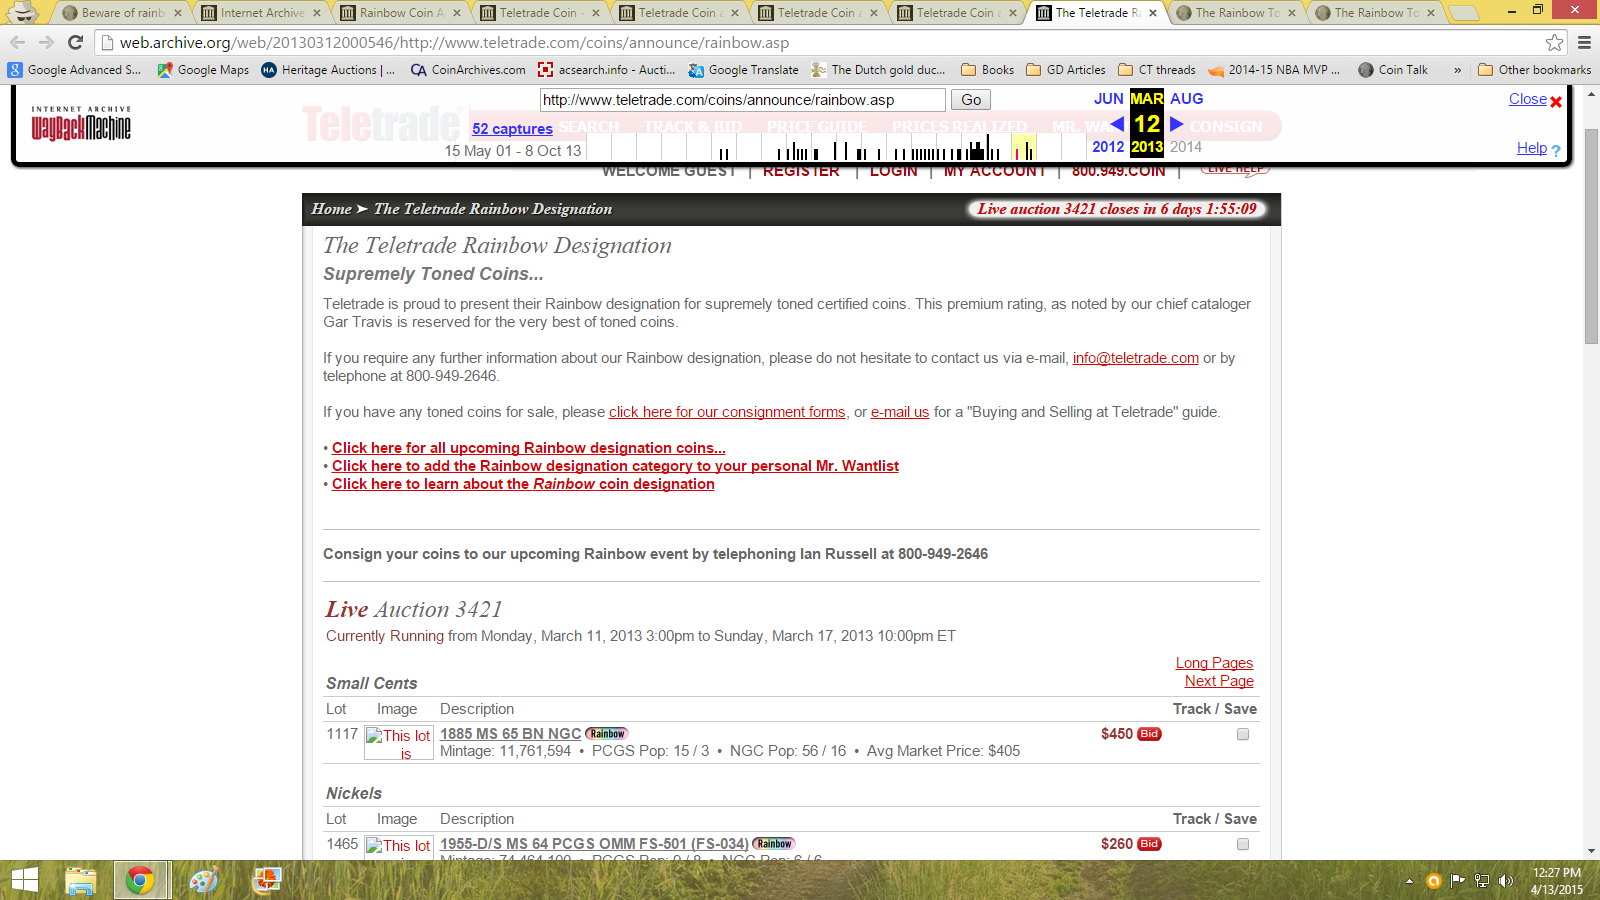Check Track/Save box for lot 1117
1600x900 pixels.
[1243, 734]
